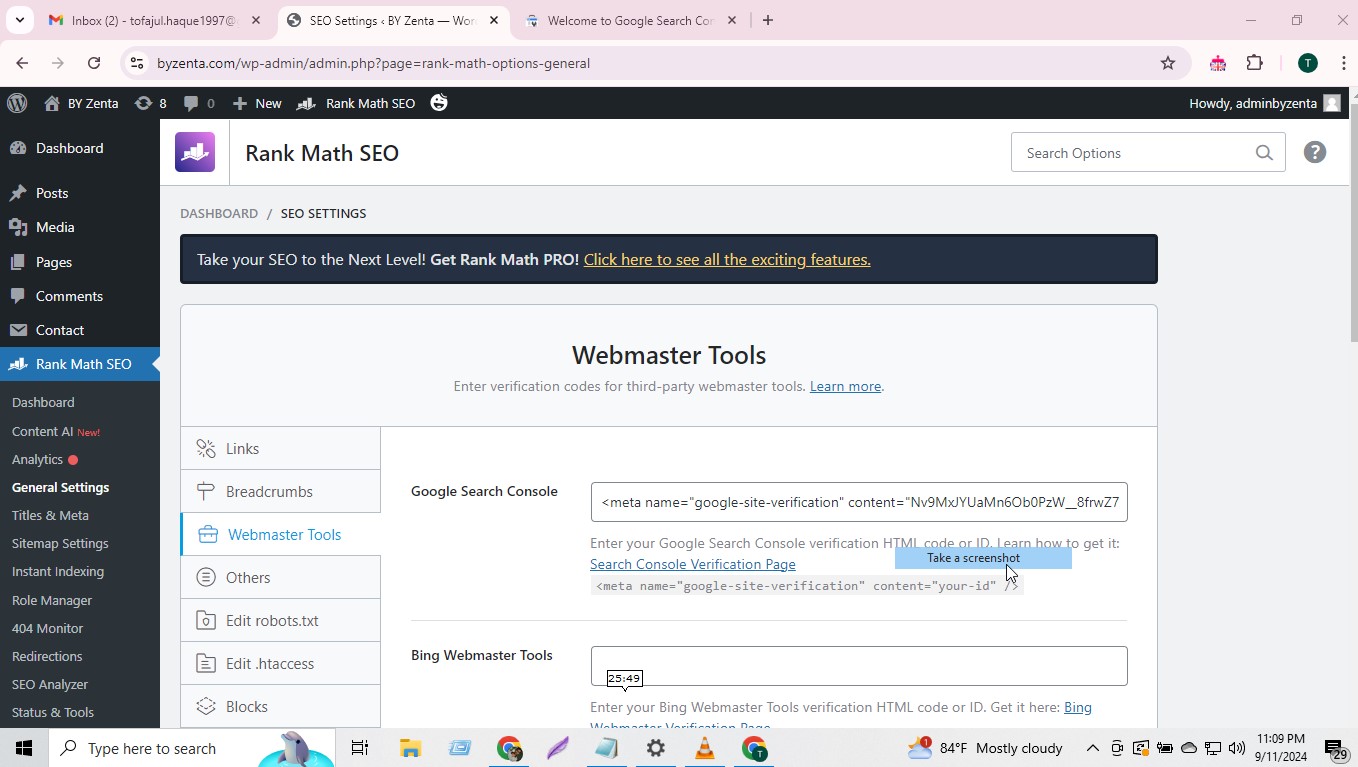Click the address bar URL
The height and width of the screenshot is (767, 1358).
[x=373, y=63]
